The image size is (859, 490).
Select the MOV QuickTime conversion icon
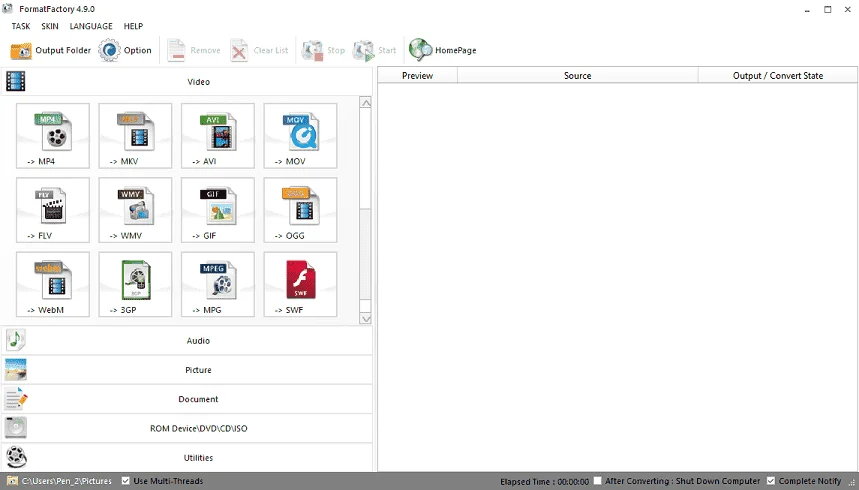click(300, 135)
